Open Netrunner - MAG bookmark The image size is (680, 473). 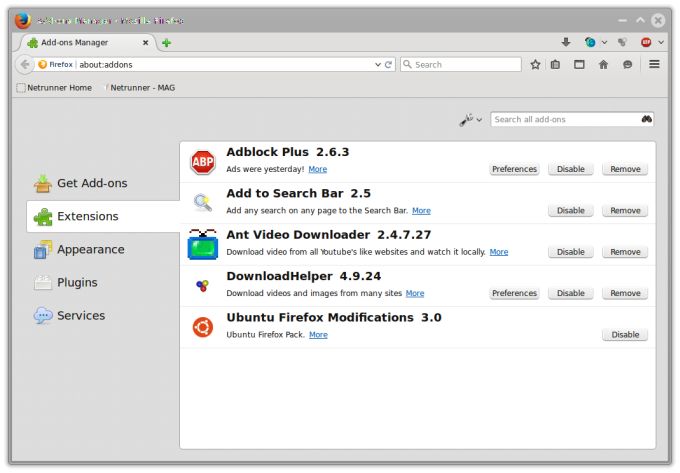tap(140, 88)
